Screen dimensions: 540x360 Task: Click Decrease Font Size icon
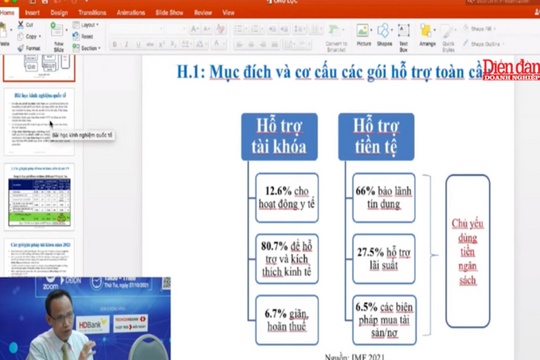[x=207, y=29]
